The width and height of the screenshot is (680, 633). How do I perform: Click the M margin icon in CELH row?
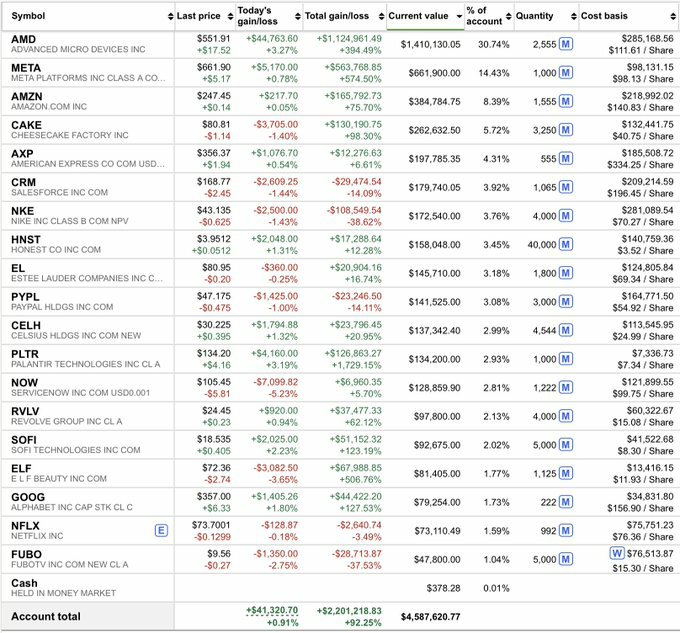566,330
